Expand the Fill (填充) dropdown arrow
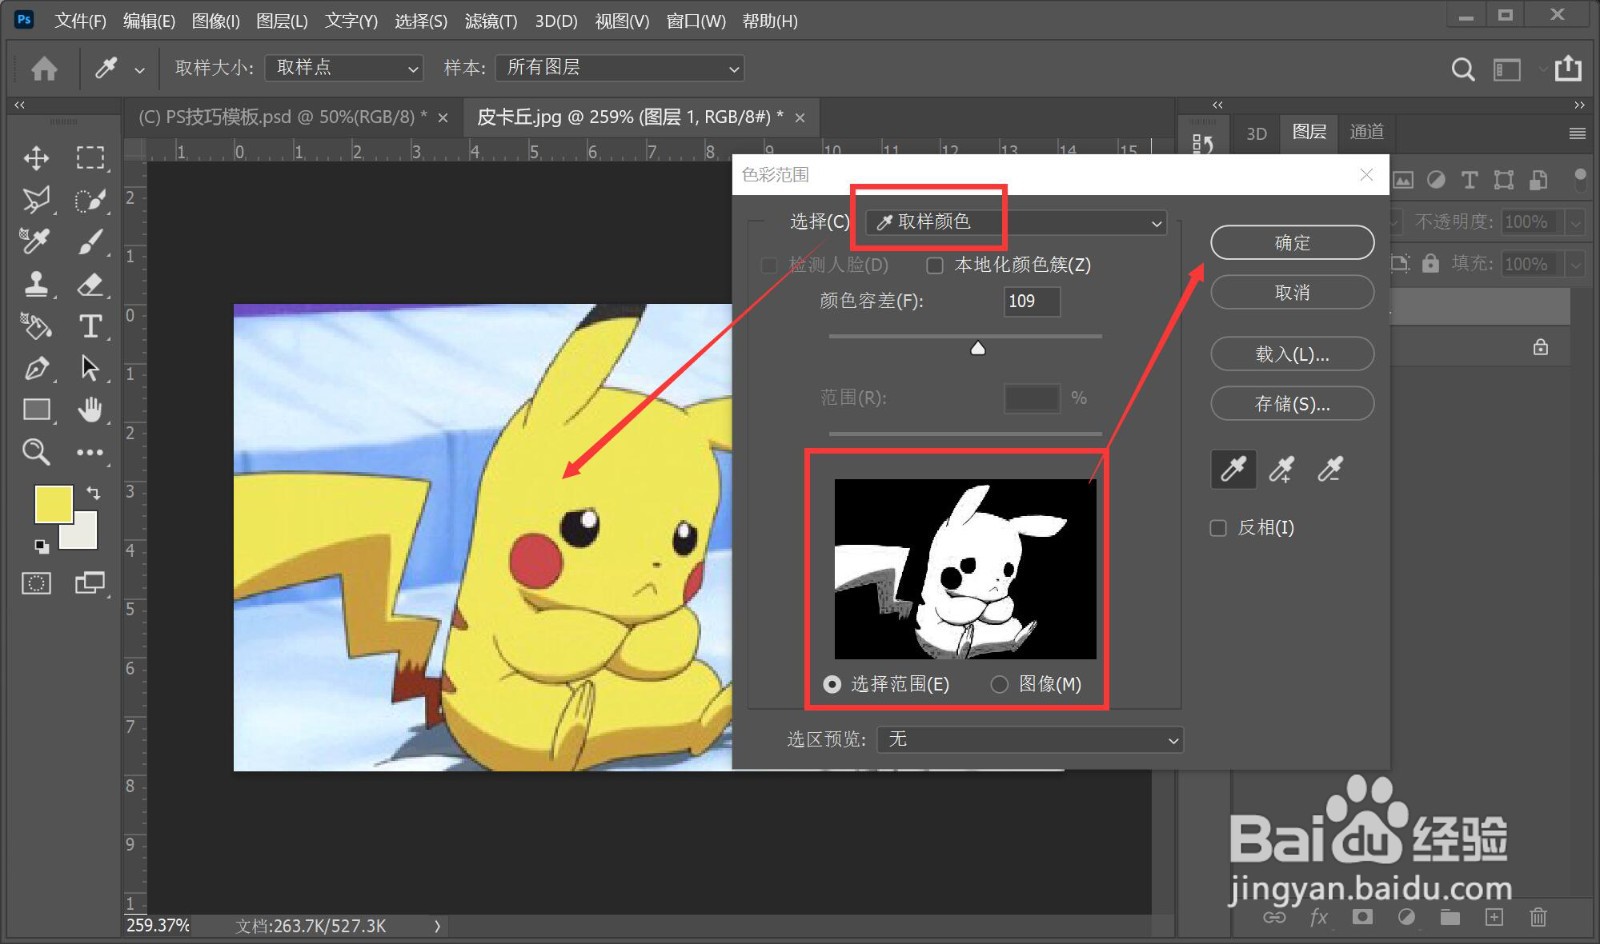Screen dimensions: 1600x944 (x=1576, y=264)
